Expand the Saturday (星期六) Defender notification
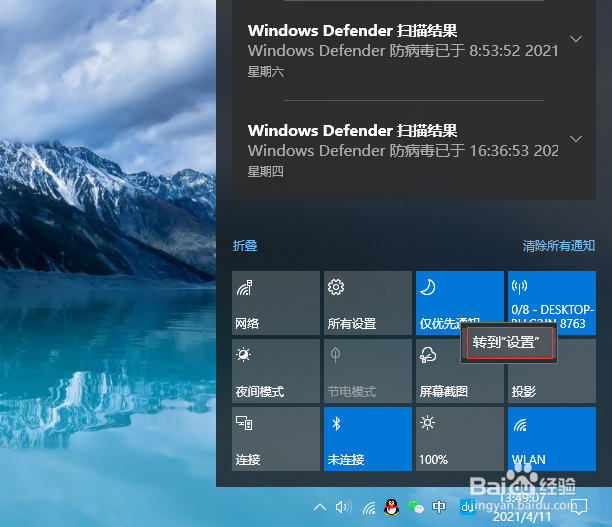This screenshot has height=527, width=612. 576,39
